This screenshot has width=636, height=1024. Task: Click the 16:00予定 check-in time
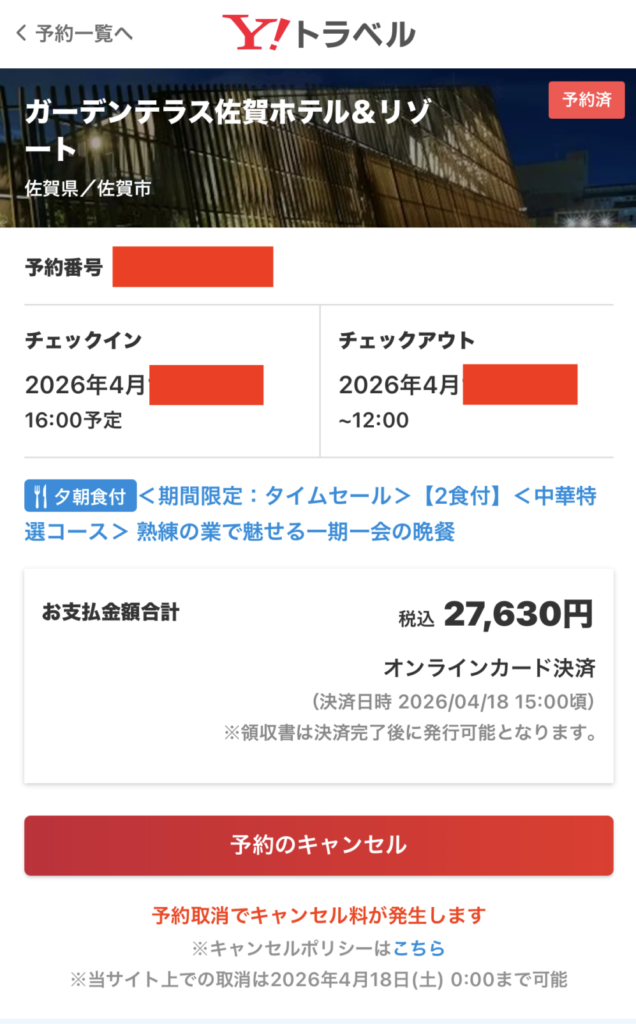[x=73, y=420]
